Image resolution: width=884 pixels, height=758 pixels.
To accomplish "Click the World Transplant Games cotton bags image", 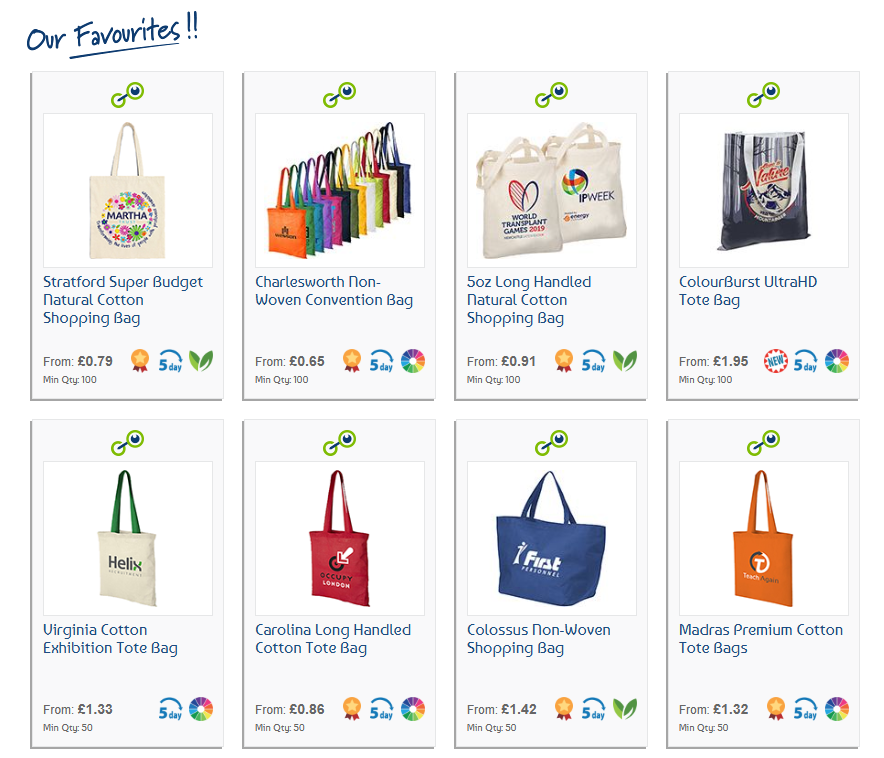I will [552, 190].
